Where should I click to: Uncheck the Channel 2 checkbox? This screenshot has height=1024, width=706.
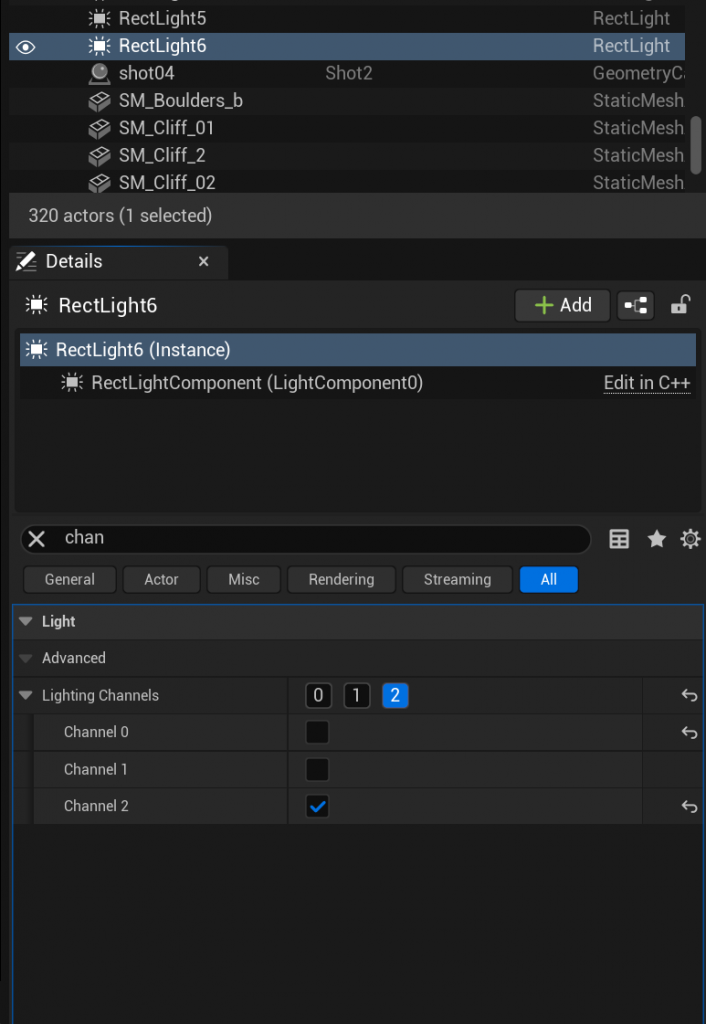pos(317,807)
